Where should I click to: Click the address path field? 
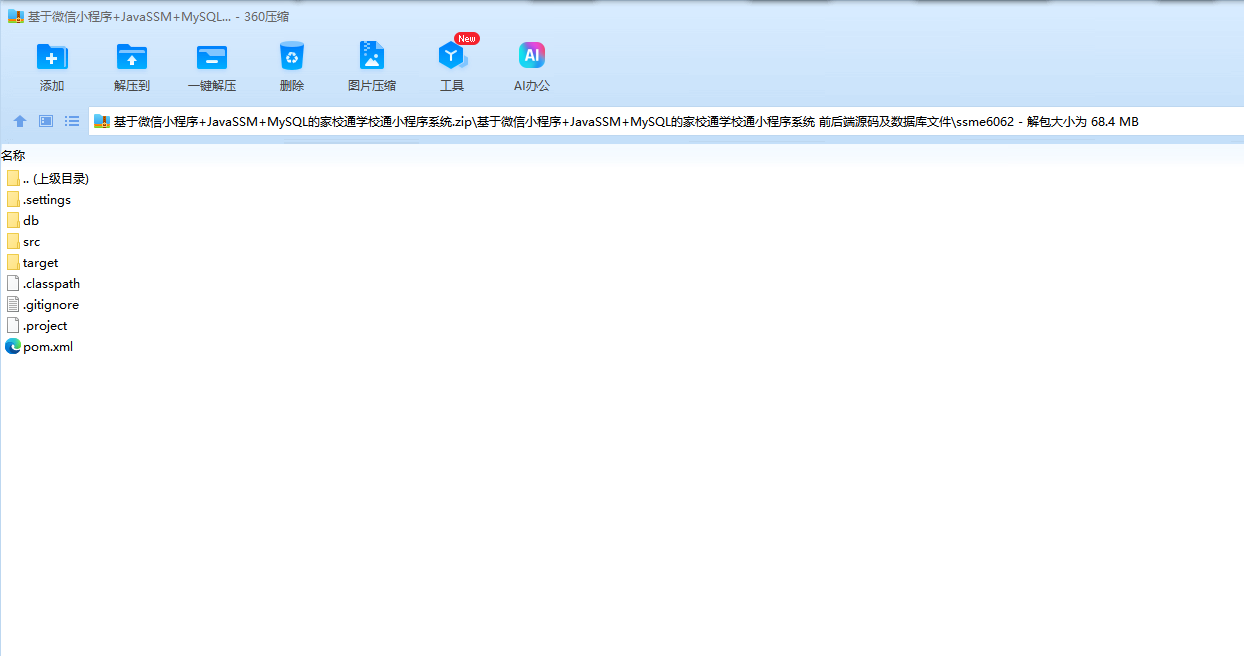tap(665, 122)
